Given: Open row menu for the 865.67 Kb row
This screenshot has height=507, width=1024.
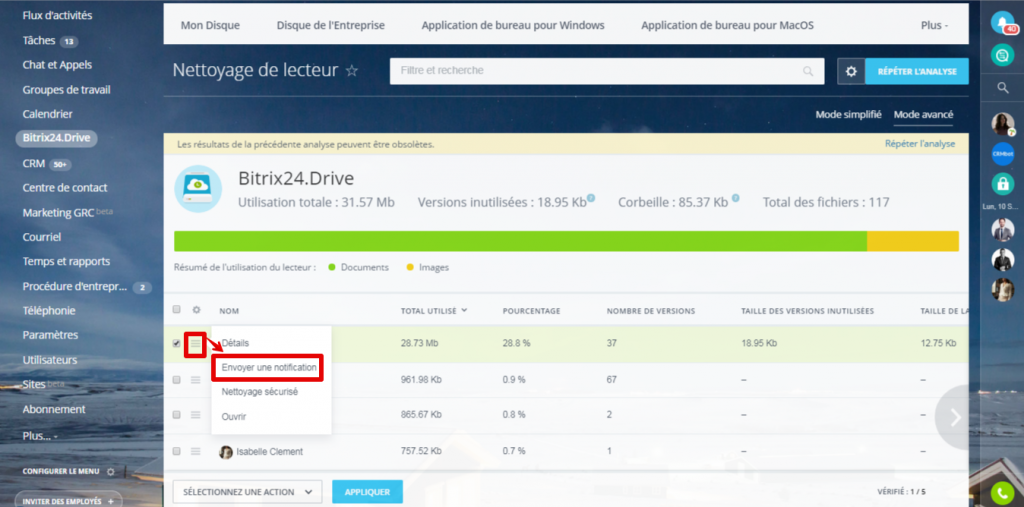Looking at the screenshot, I should click(195, 414).
